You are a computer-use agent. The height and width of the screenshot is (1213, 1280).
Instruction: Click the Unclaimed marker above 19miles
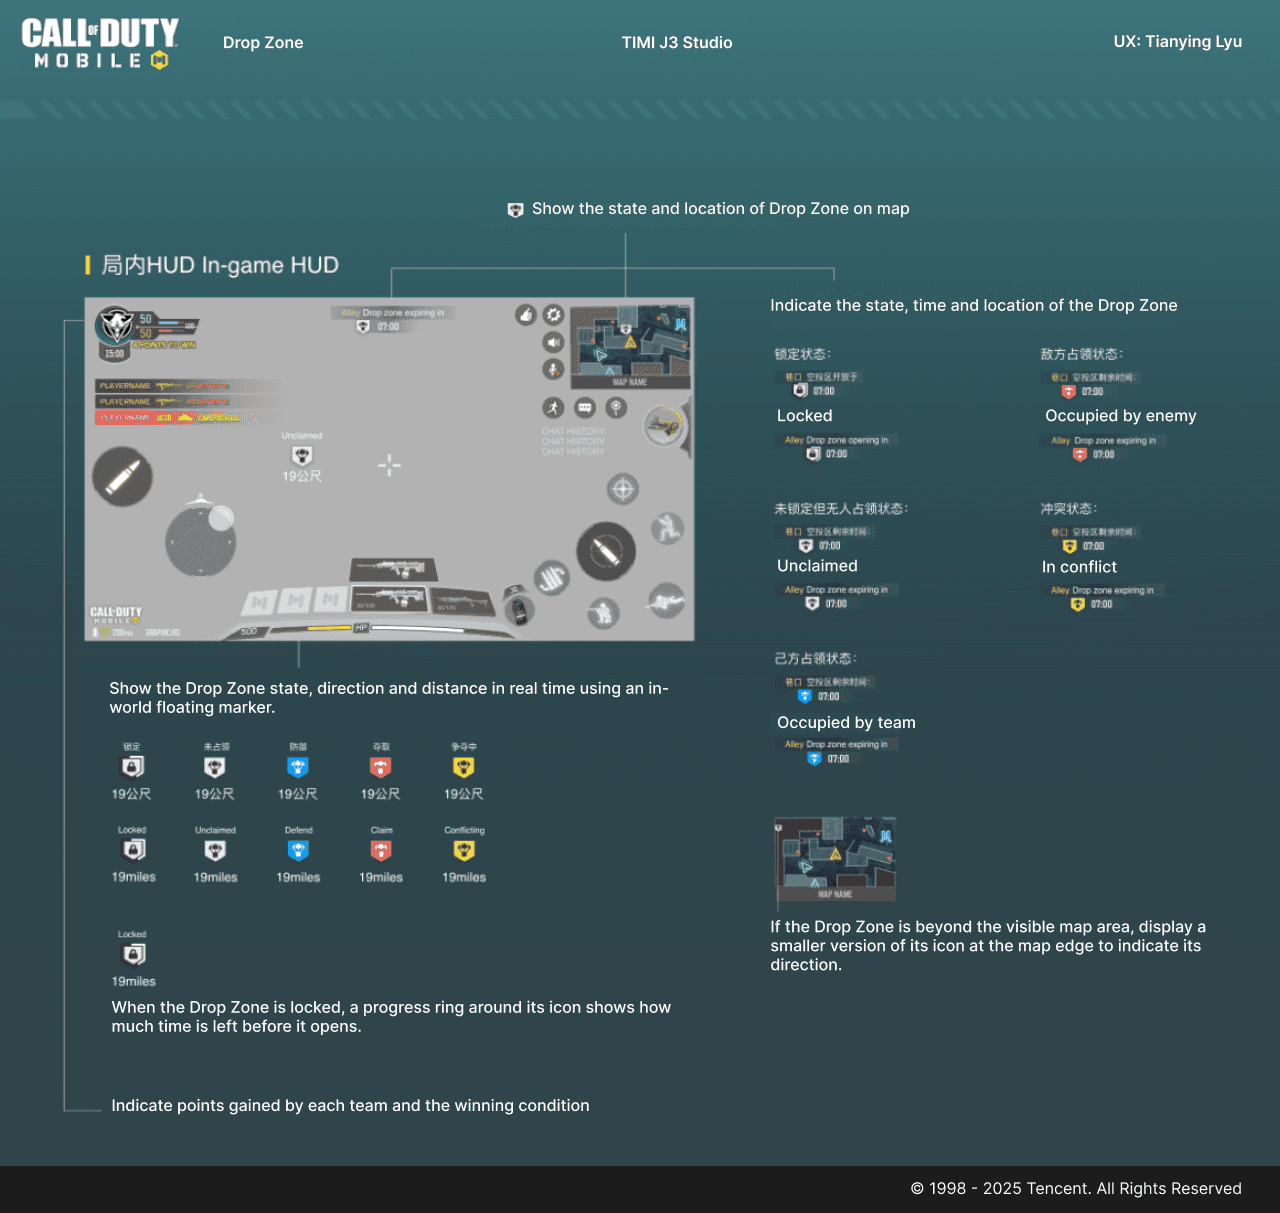tap(215, 850)
